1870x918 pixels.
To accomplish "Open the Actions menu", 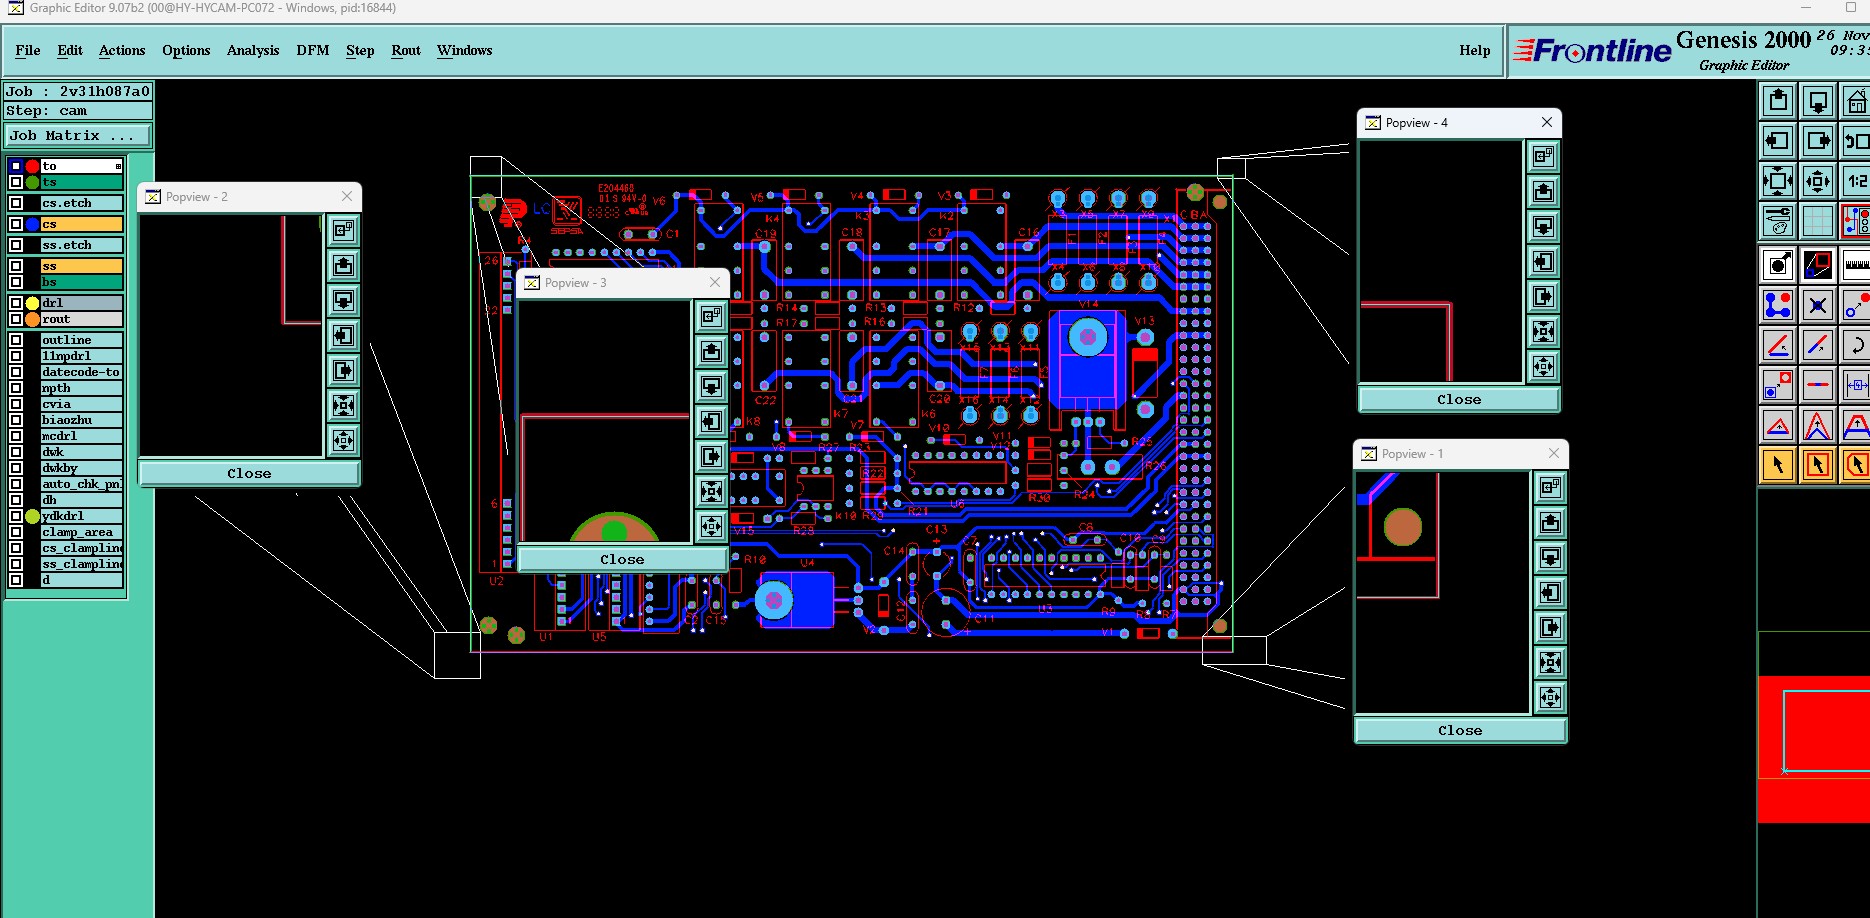I will 122,50.
